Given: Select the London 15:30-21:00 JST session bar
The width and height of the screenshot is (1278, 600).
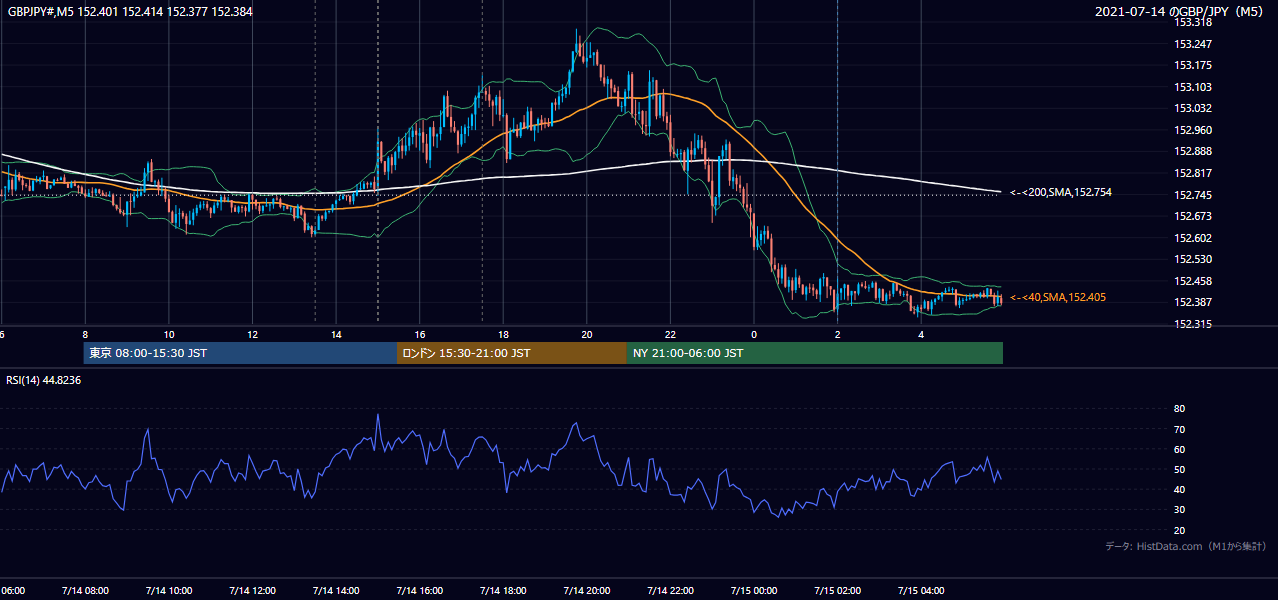Looking at the screenshot, I should click(x=511, y=353).
